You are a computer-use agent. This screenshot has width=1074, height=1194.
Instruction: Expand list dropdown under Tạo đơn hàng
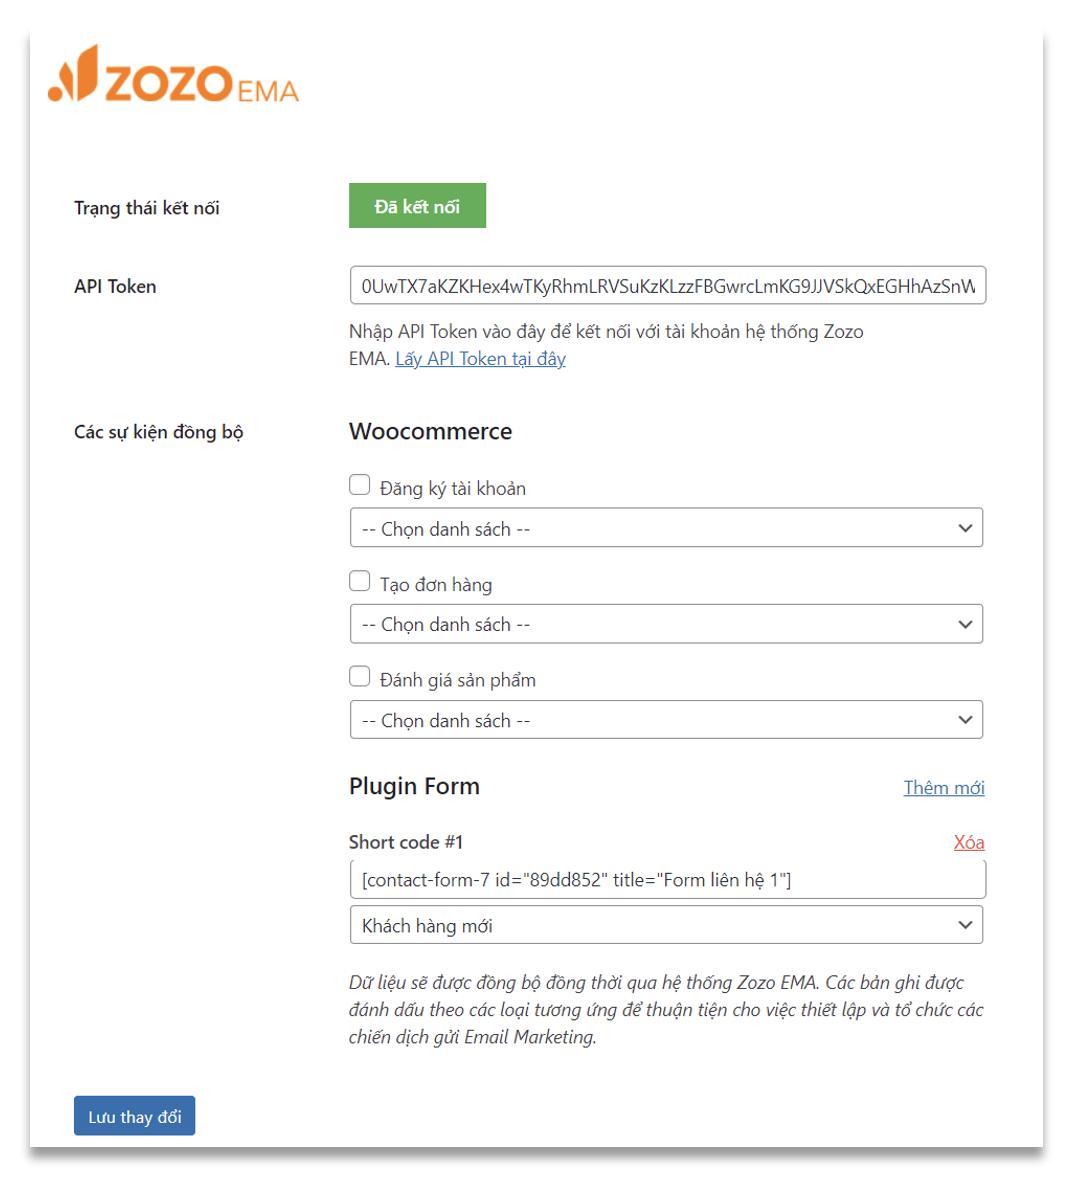[x=666, y=624]
